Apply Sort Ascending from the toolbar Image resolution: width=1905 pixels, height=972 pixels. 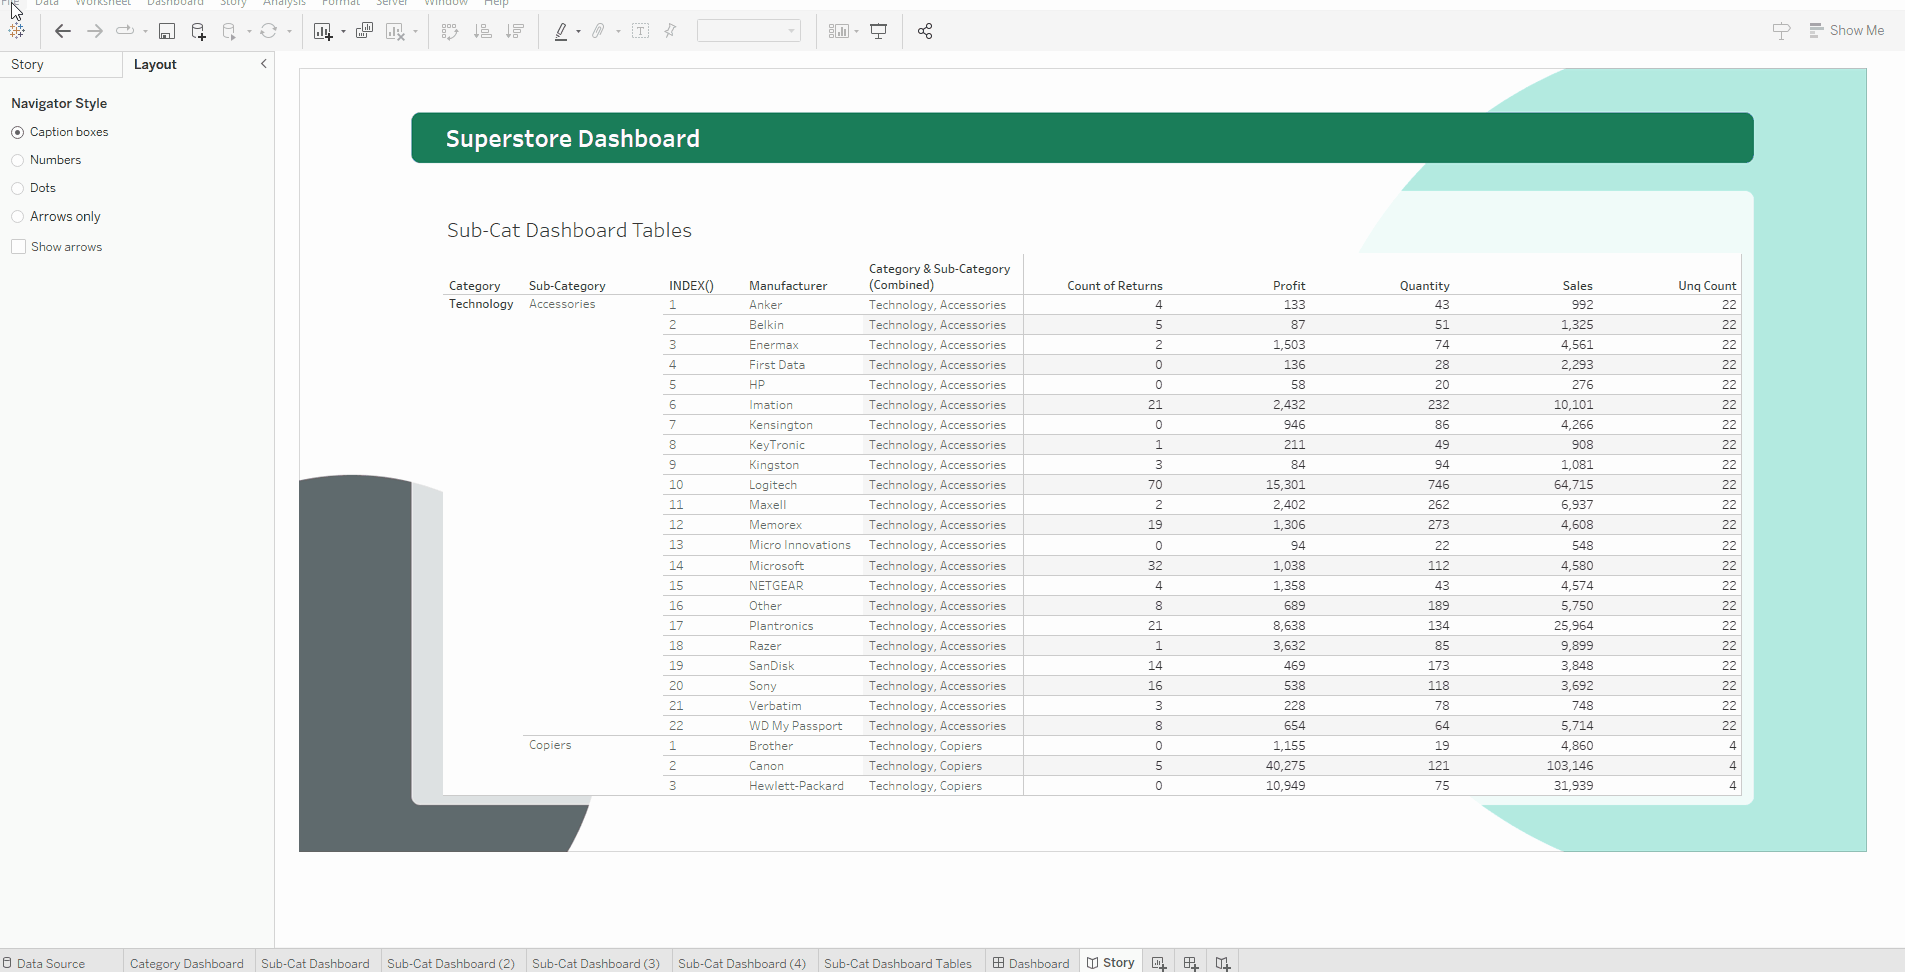pyautogui.click(x=482, y=31)
